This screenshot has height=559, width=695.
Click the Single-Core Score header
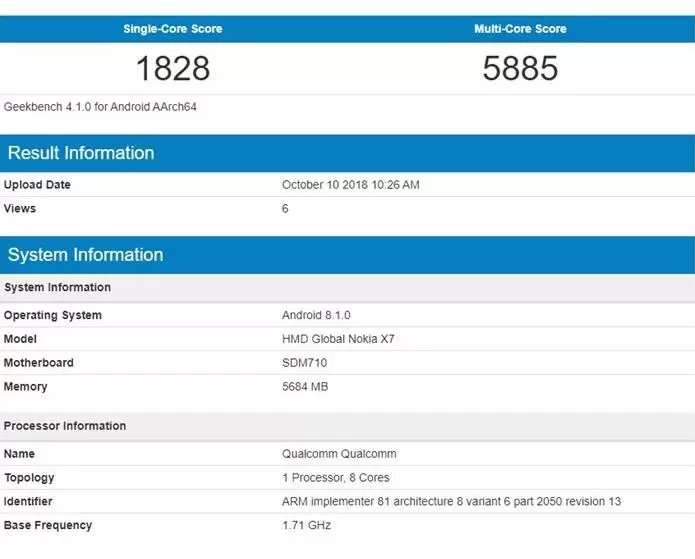pos(173,29)
